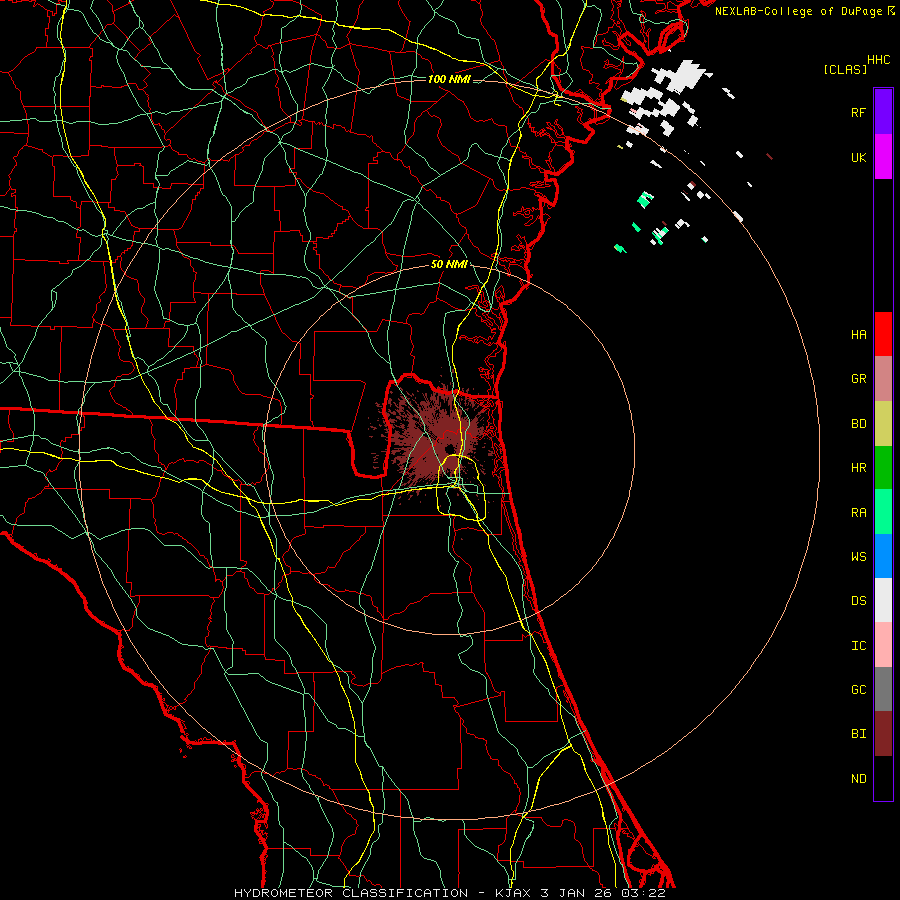Pick the RA light green swatch
Screen dimensions: 900x900
point(883,512)
